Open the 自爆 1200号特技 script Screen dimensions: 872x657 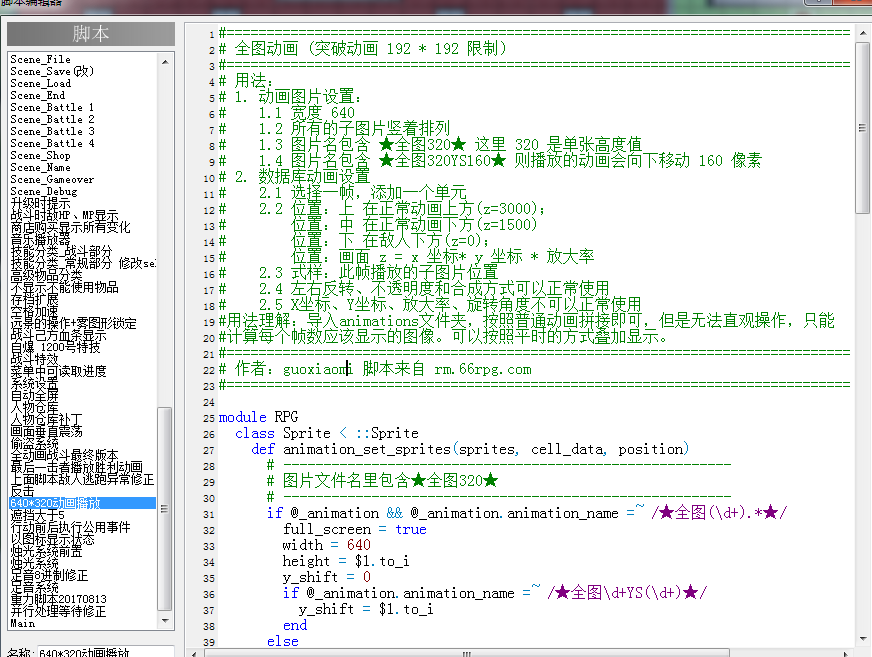tap(56, 347)
